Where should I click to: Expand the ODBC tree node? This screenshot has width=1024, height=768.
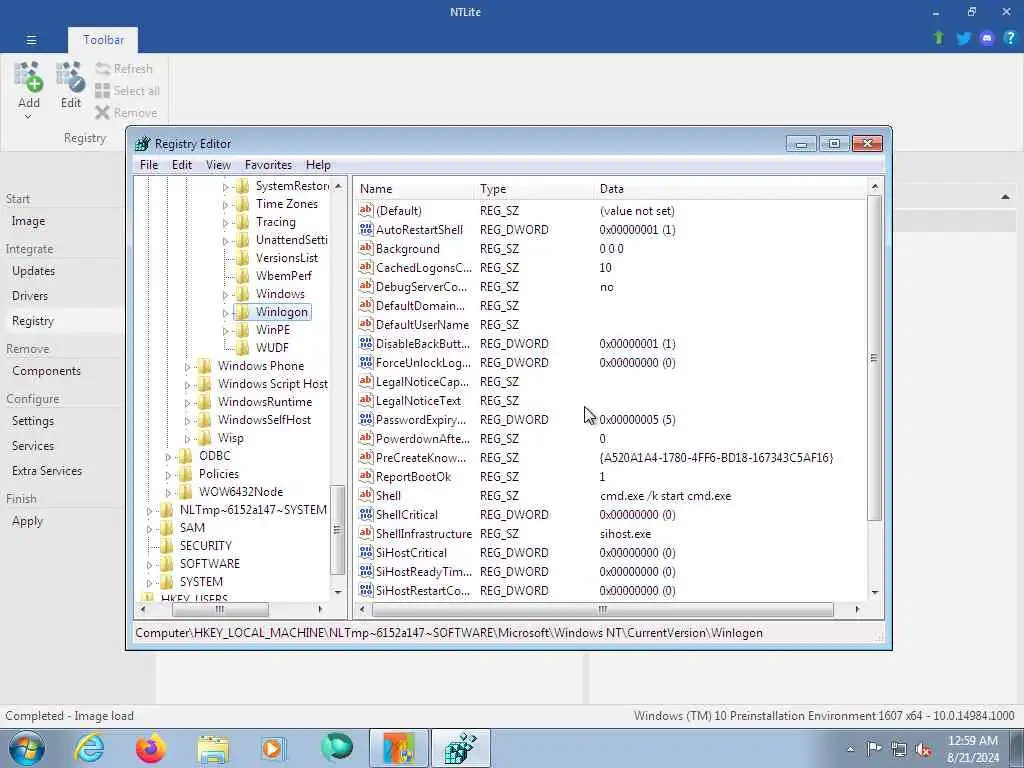(168, 456)
